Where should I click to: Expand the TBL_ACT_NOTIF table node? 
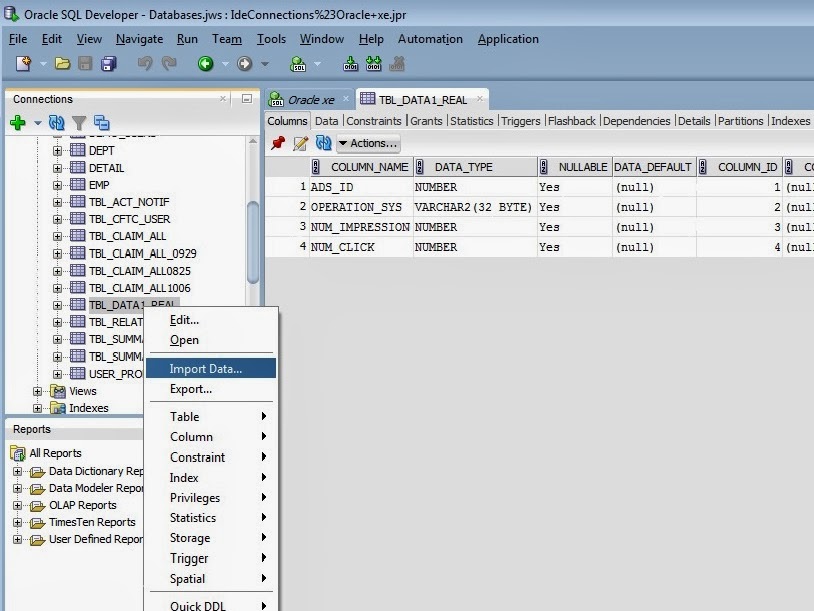(x=57, y=202)
